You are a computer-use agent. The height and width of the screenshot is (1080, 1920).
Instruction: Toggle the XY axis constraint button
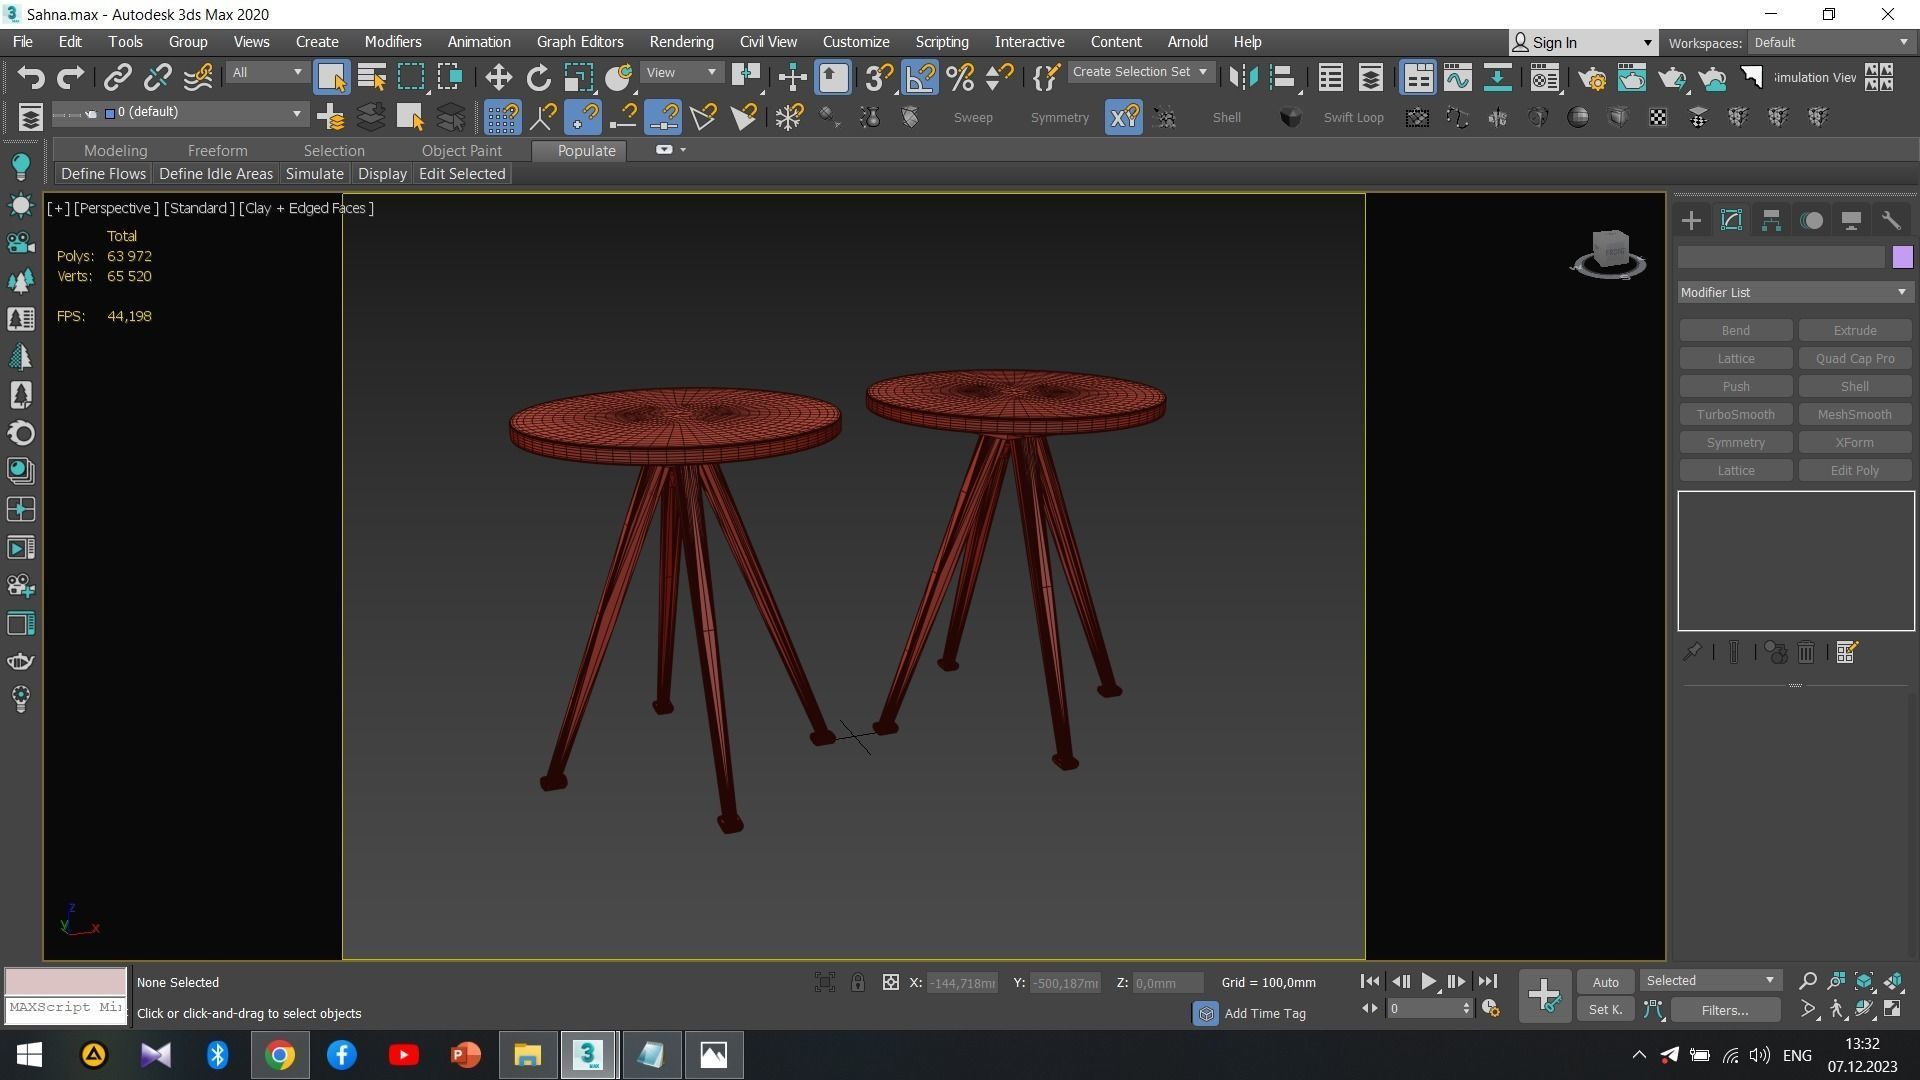1124,117
